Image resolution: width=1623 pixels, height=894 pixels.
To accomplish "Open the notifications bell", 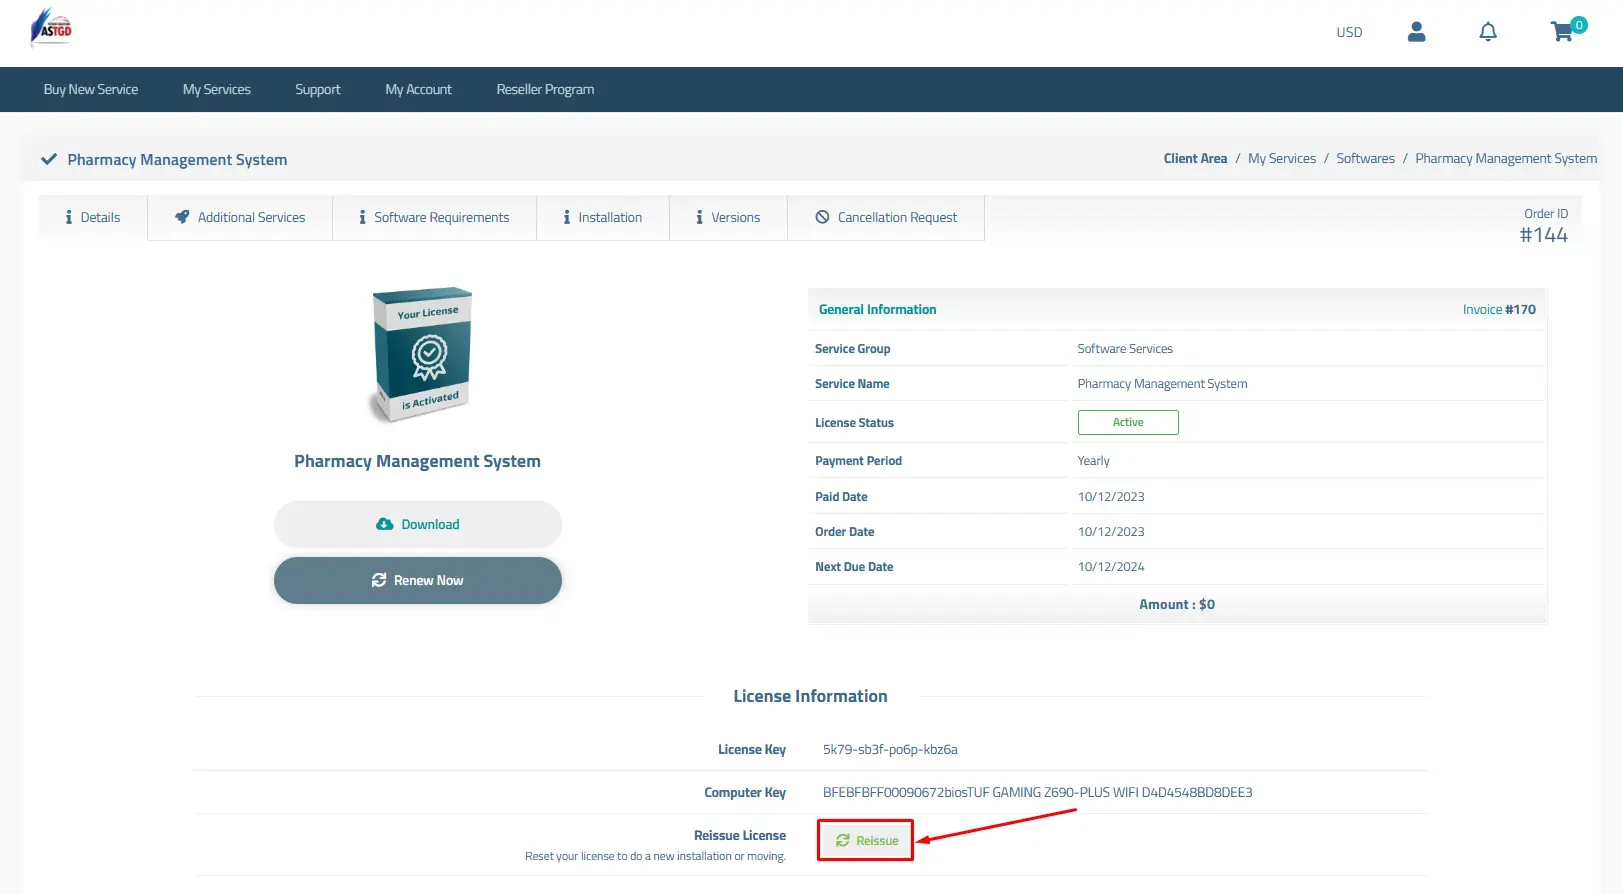I will point(1488,32).
